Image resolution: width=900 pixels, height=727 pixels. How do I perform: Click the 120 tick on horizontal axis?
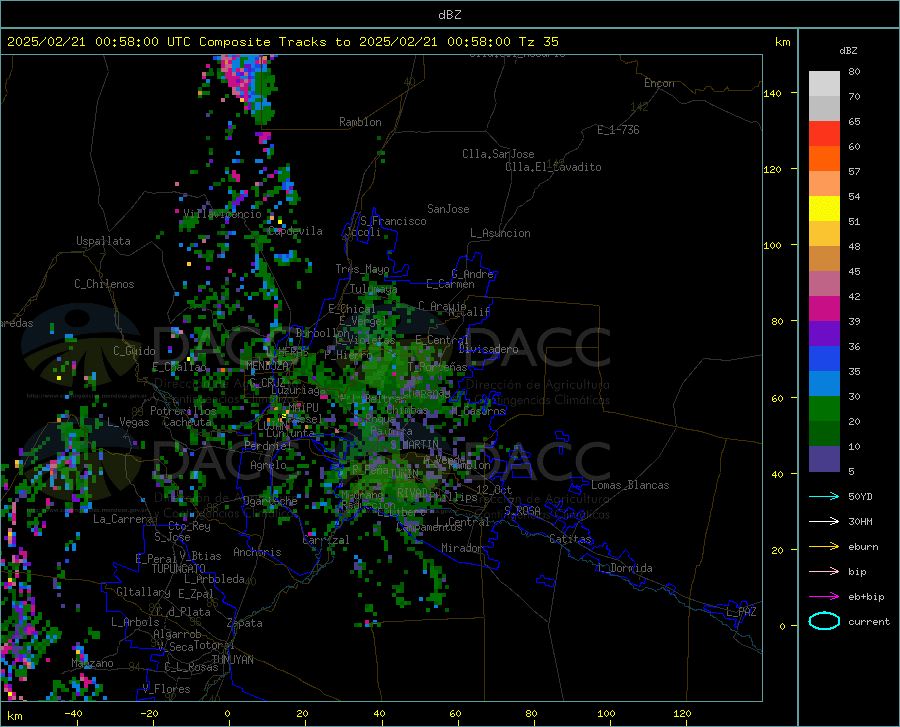click(682, 714)
